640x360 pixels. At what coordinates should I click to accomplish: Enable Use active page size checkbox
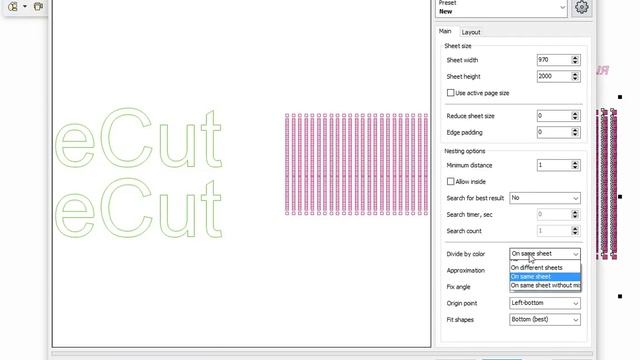point(450,93)
